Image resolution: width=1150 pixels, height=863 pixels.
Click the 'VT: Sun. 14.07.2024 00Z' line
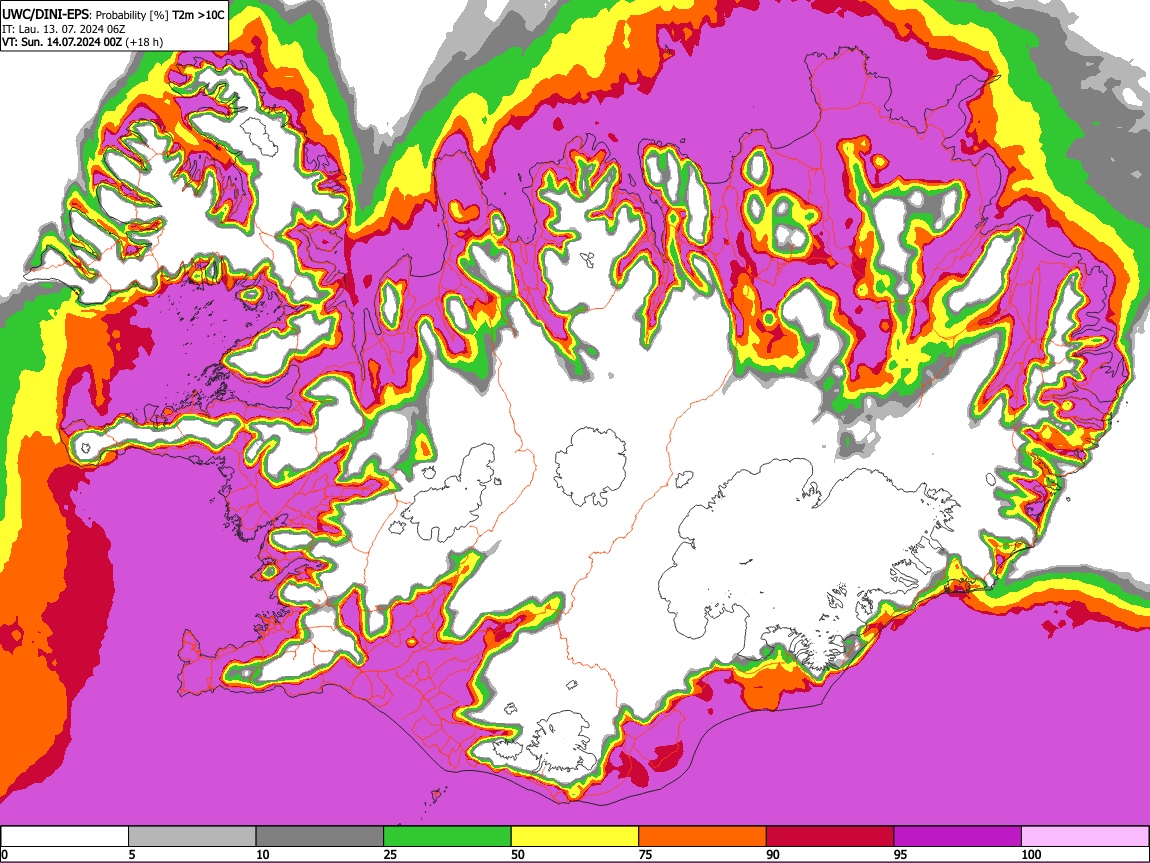(62, 42)
